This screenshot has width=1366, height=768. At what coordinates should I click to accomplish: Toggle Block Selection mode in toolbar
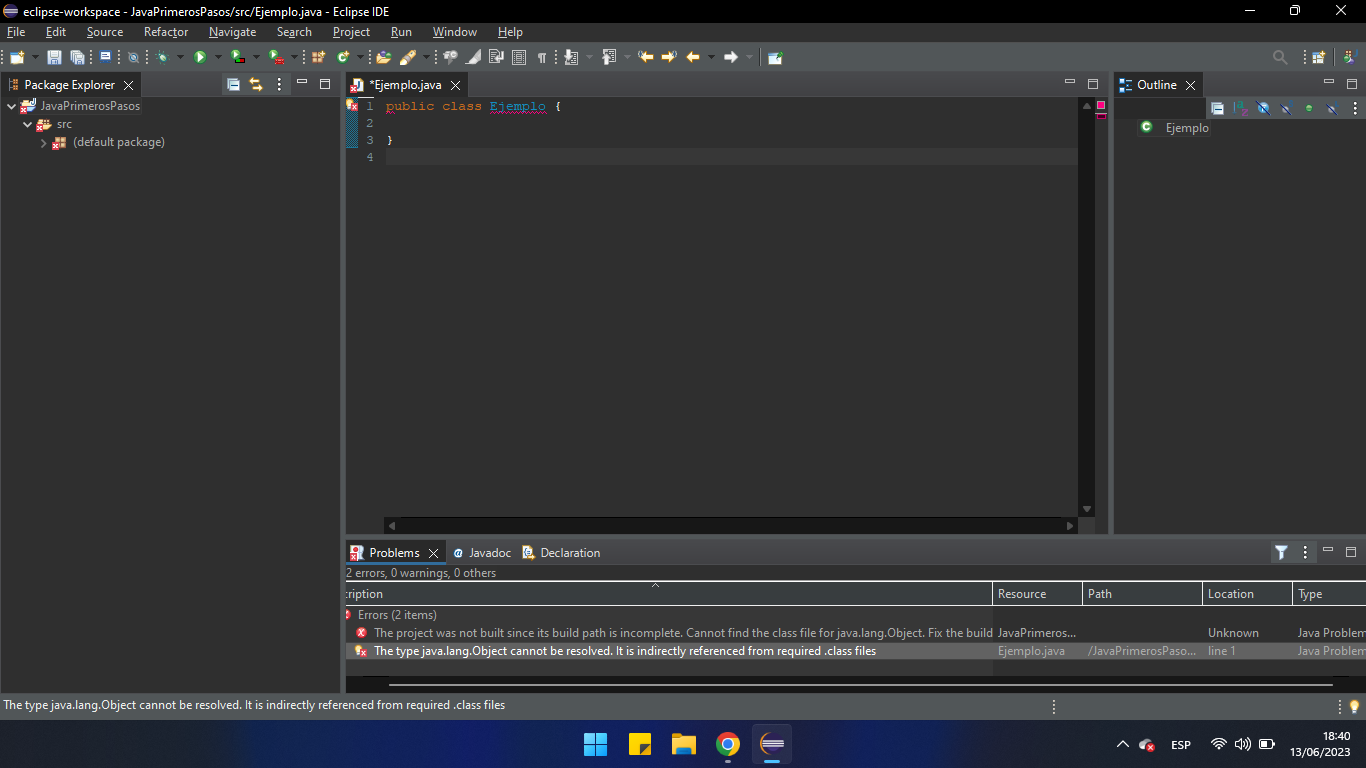click(x=519, y=57)
